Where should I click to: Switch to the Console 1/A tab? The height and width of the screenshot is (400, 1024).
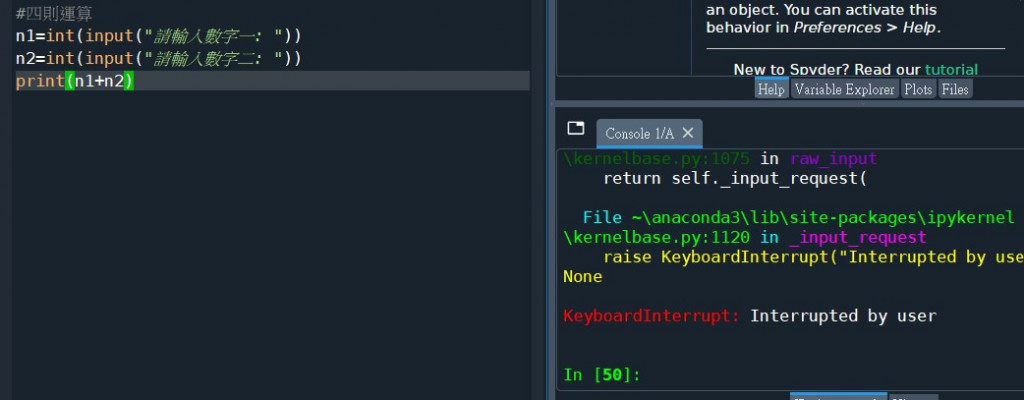(x=639, y=134)
